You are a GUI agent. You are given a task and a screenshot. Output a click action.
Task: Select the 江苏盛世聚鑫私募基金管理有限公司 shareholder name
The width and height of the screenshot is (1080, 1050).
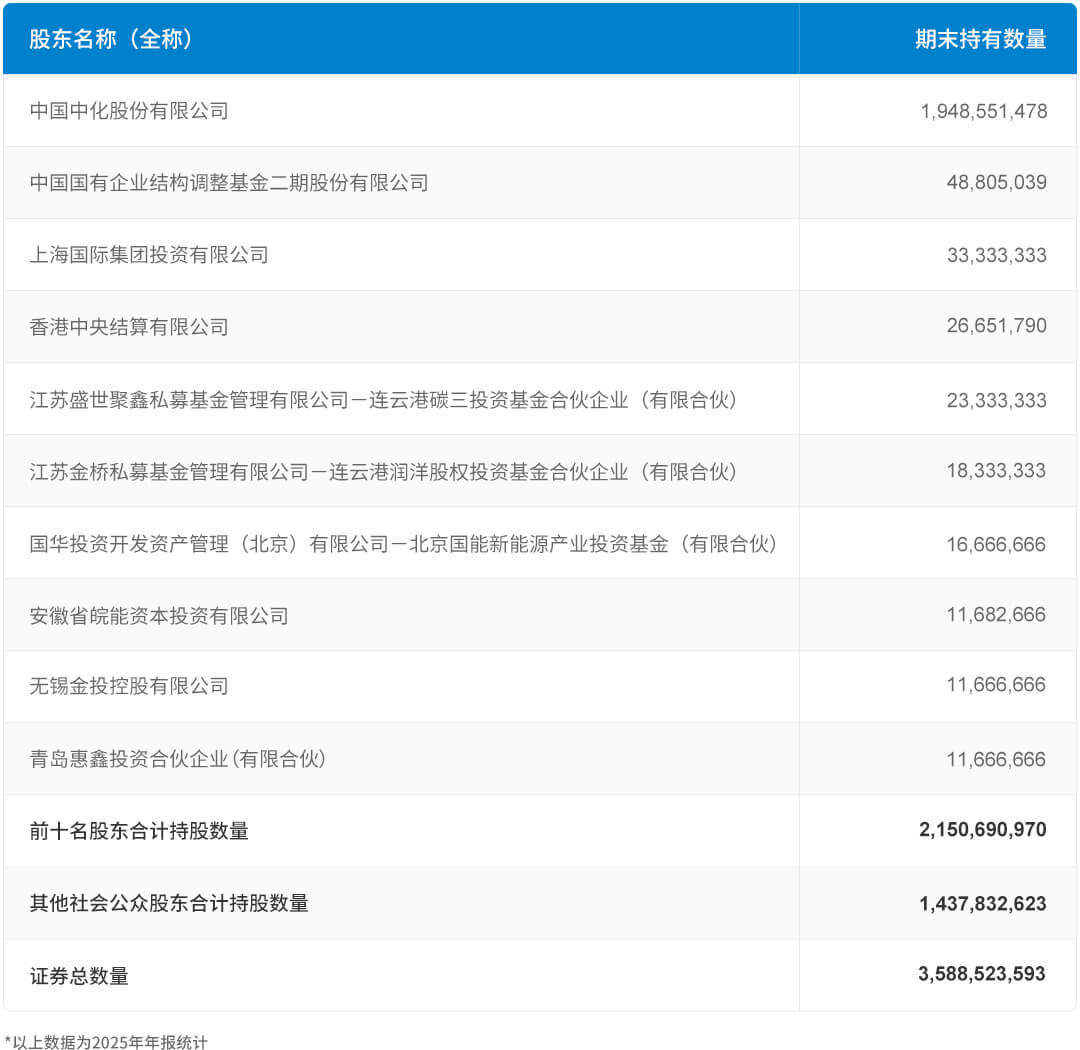(384, 400)
